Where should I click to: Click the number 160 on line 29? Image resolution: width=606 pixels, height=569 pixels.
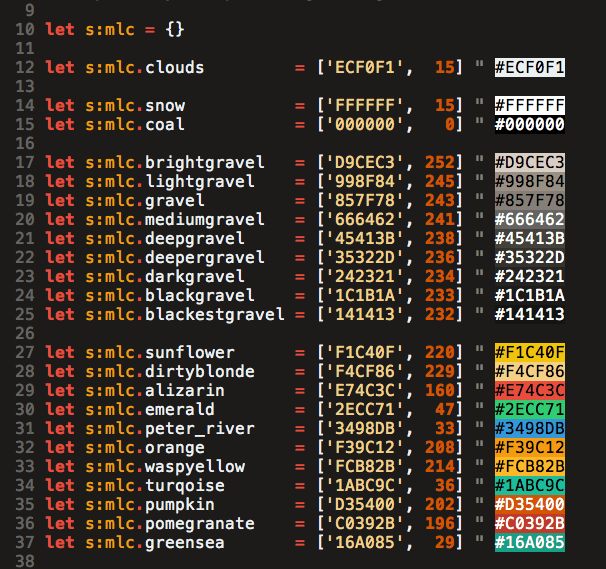[440, 390]
